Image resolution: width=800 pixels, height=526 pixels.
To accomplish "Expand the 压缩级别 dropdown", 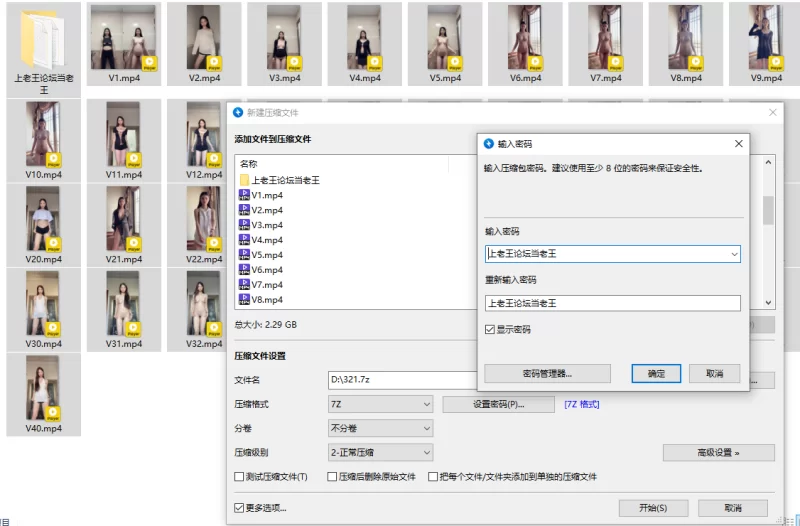I will (380, 453).
